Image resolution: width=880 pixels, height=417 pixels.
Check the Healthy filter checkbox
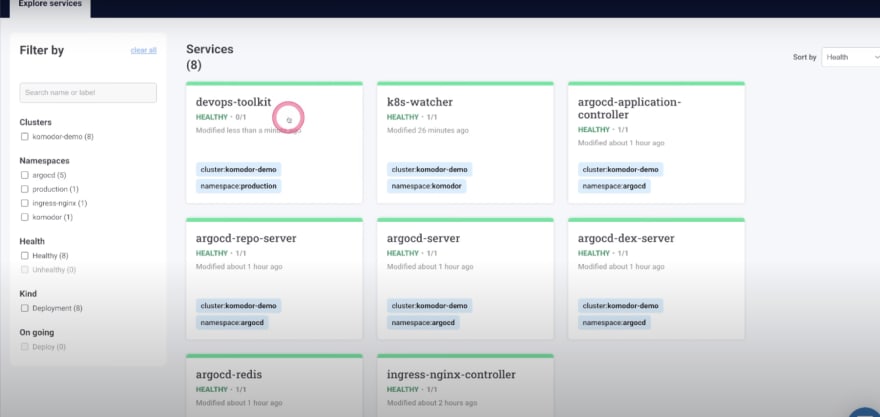[x=25, y=255]
